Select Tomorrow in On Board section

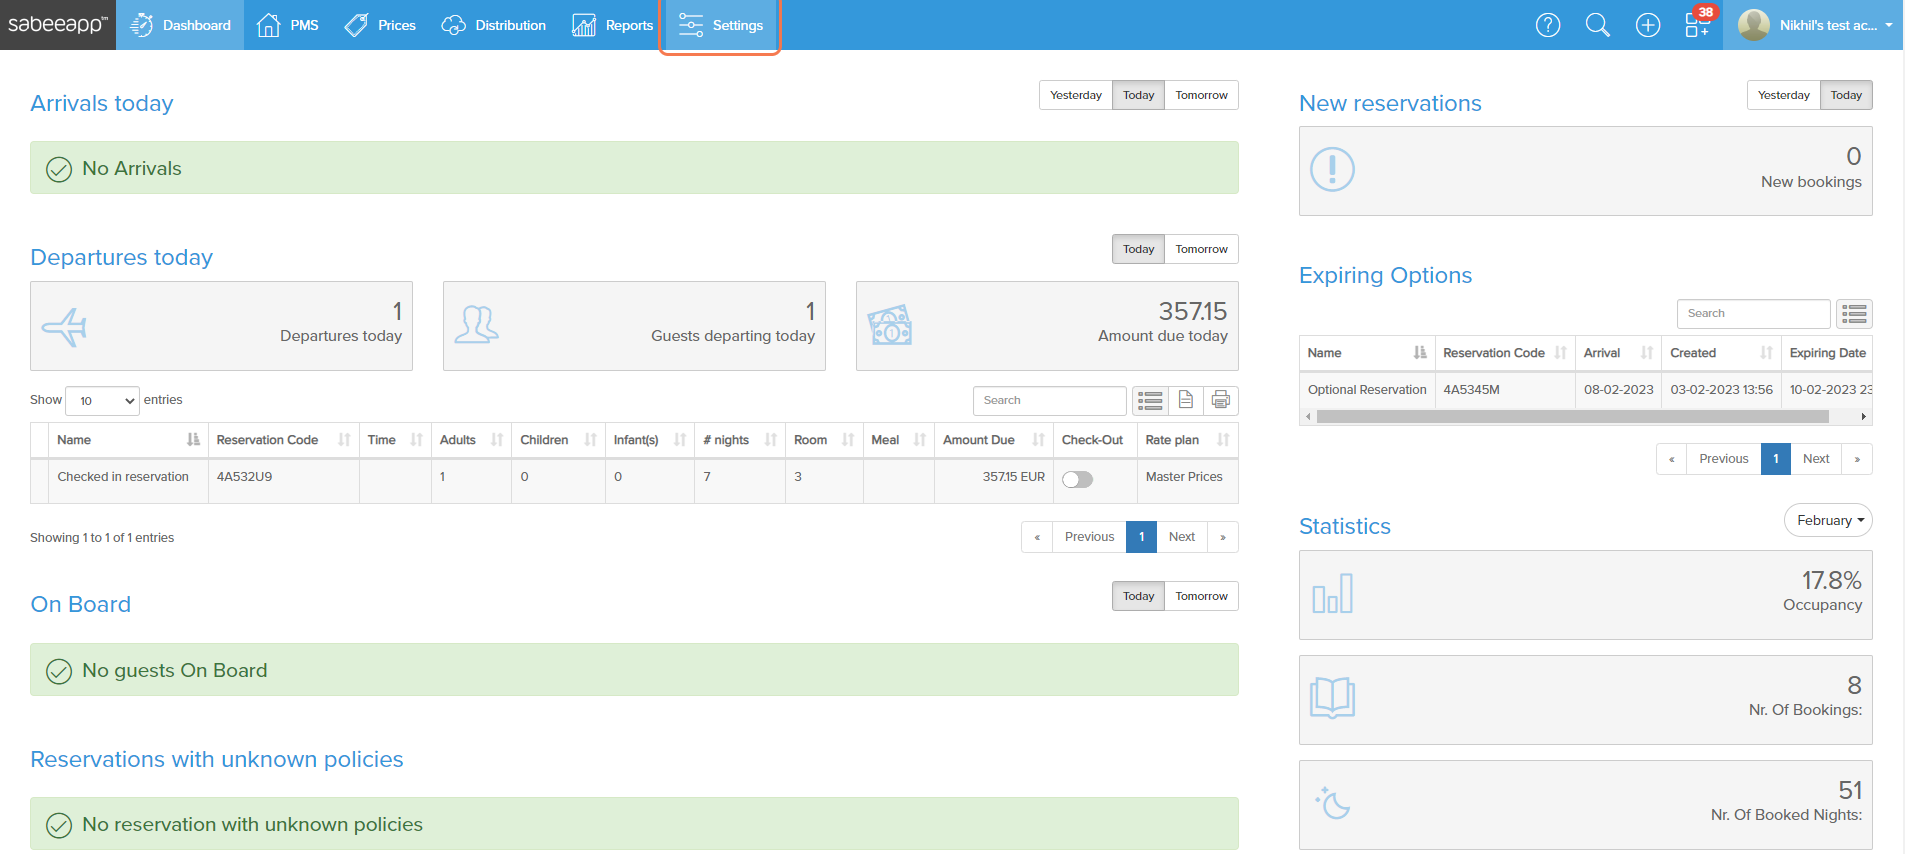point(1201,596)
